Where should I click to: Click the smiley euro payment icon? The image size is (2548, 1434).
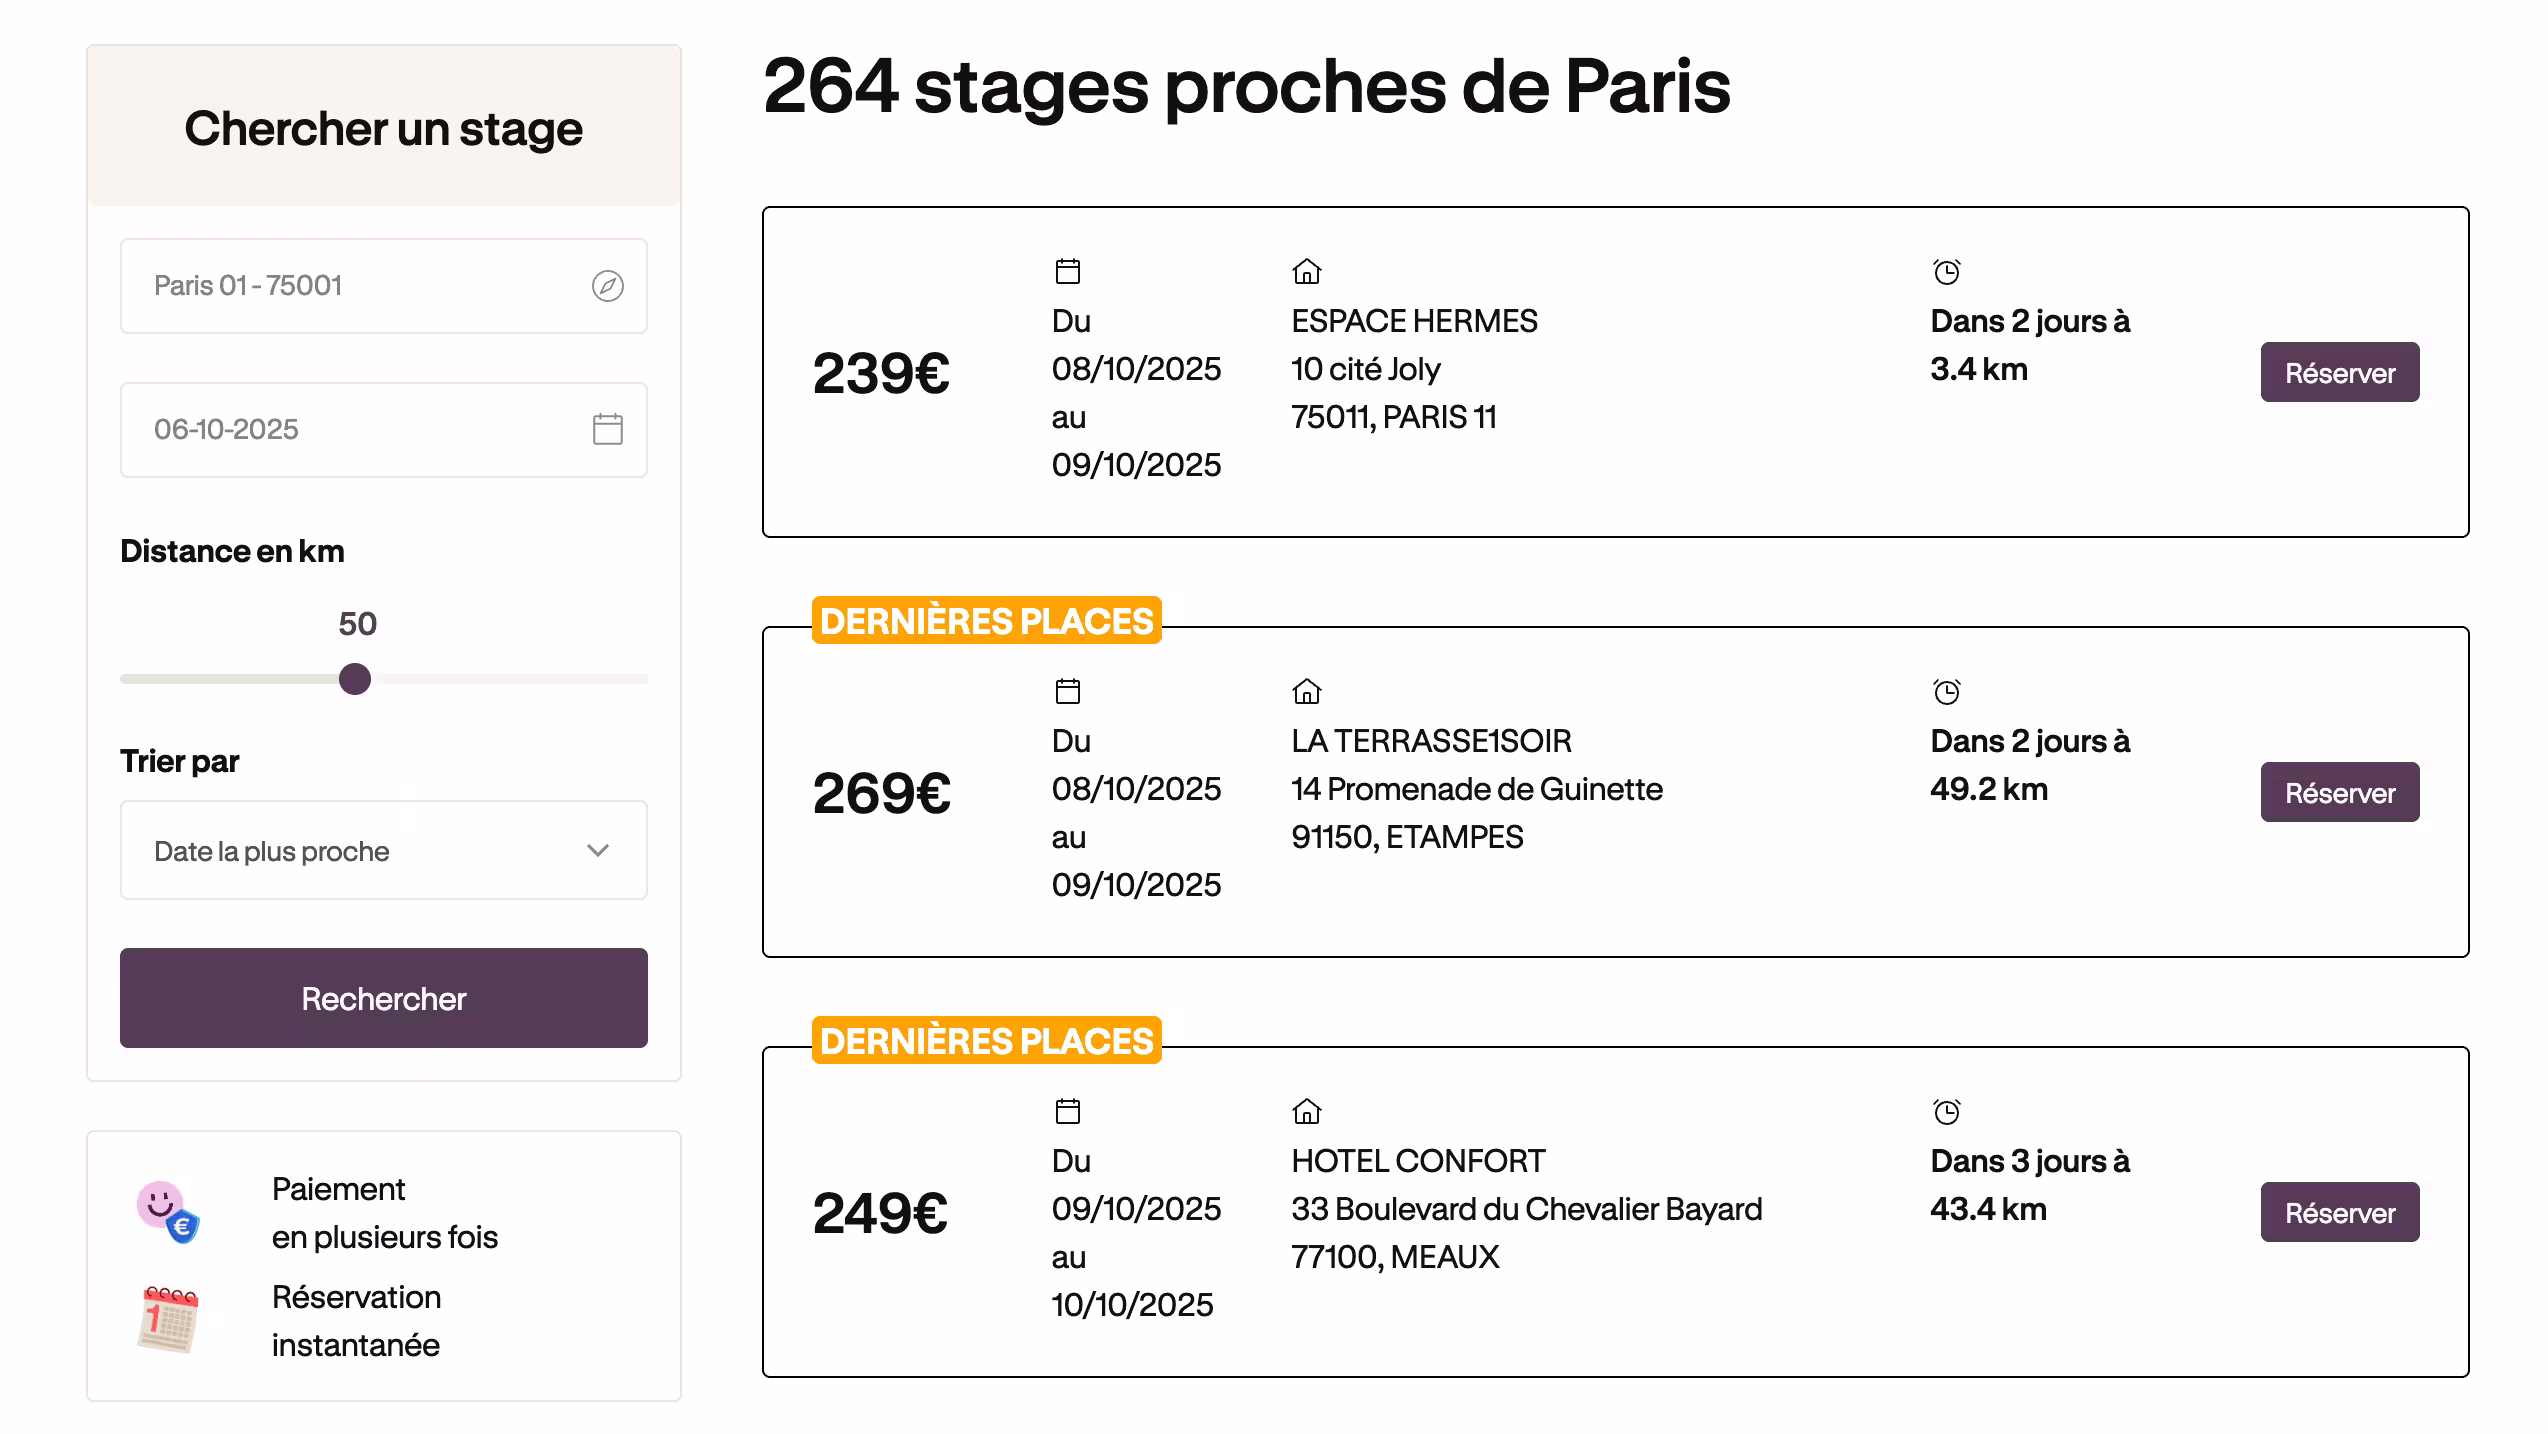pos(167,1212)
